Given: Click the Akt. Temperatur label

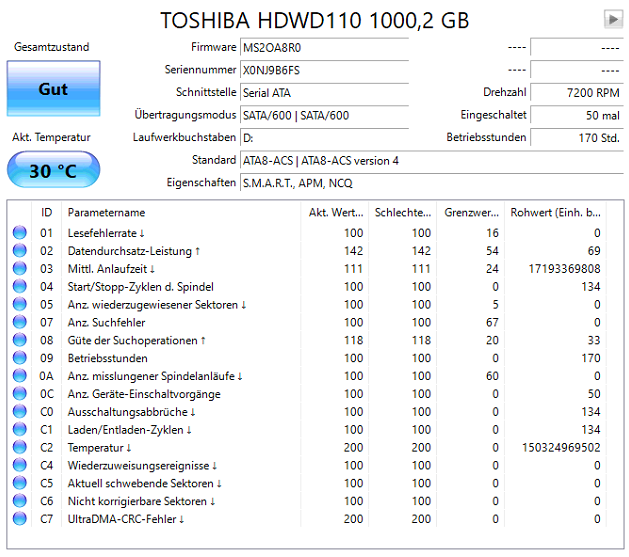Looking at the screenshot, I should (51, 137).
